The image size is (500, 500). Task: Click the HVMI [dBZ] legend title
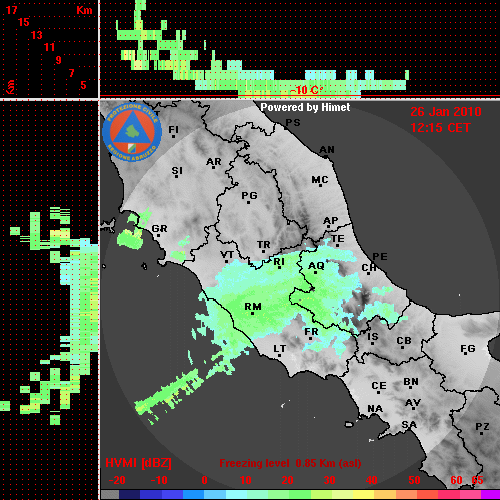pos(138,463)
